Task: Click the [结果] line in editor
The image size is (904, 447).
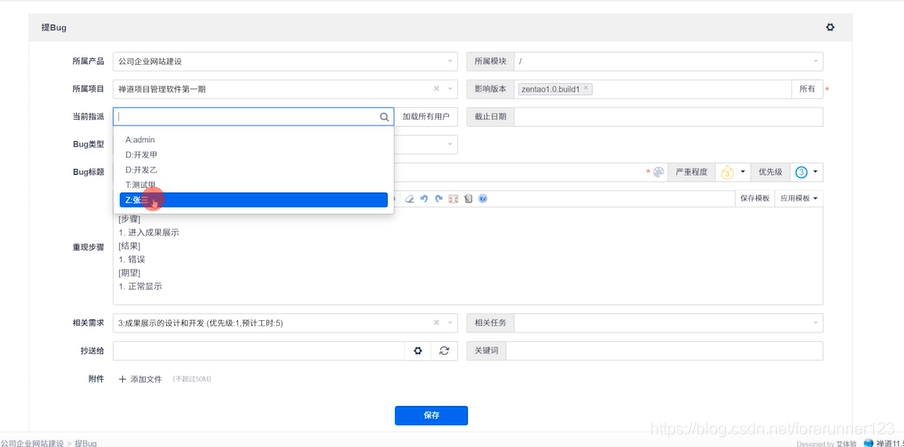Action: click(130, 246)
